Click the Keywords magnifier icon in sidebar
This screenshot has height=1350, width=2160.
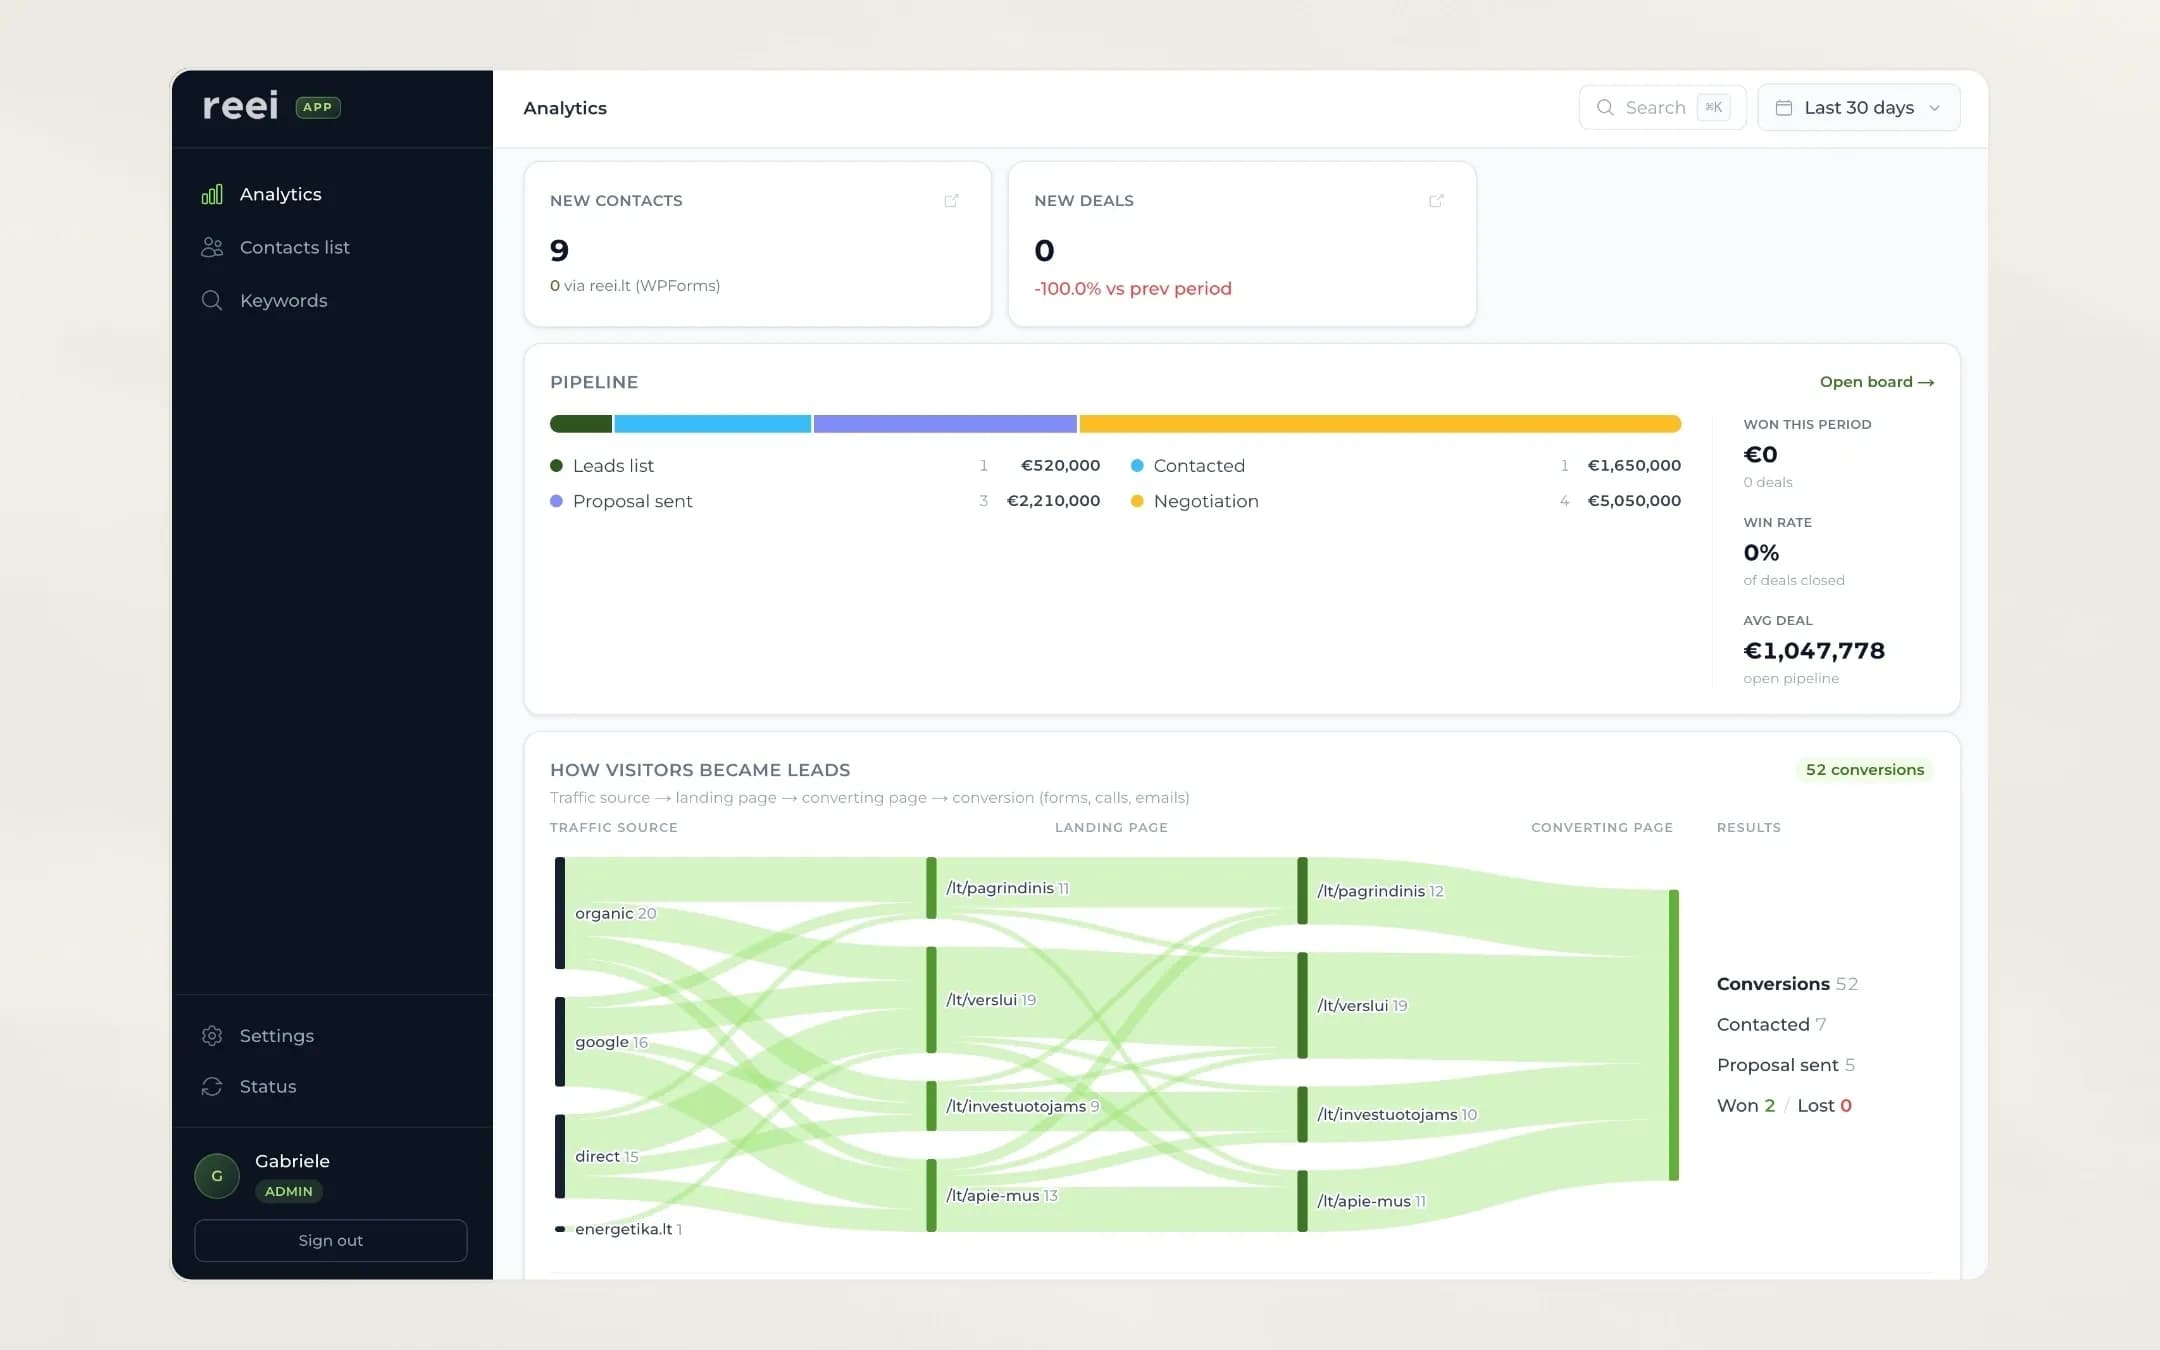click(212, 300)
